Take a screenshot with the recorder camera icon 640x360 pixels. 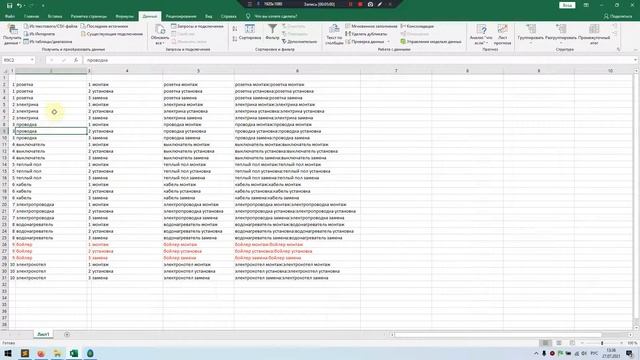(370, 4)
